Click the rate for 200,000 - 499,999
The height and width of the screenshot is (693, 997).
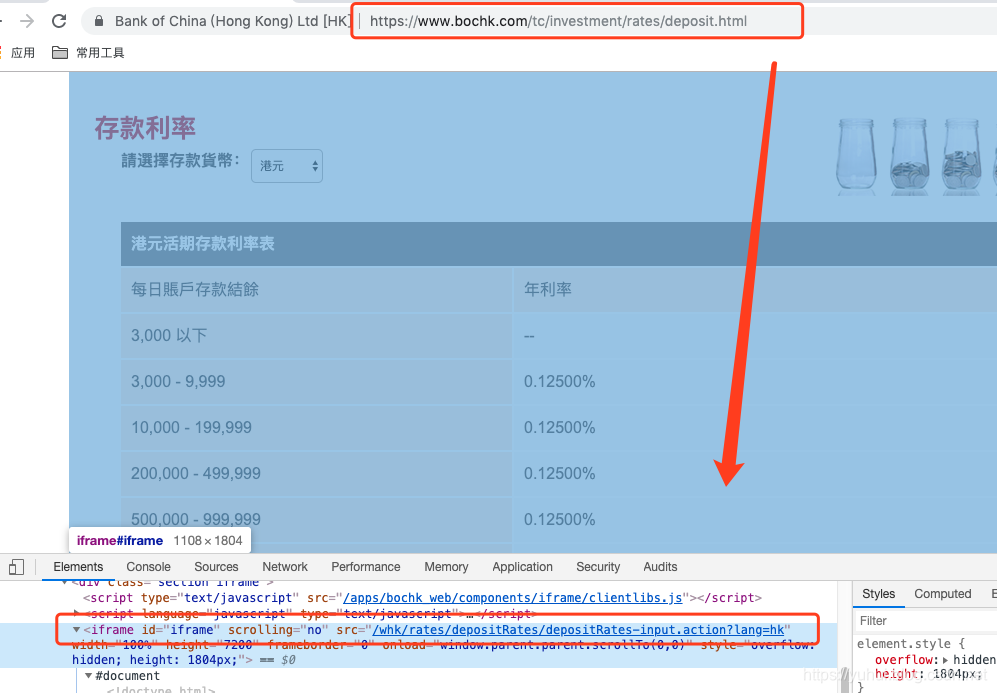pos(560,473)
